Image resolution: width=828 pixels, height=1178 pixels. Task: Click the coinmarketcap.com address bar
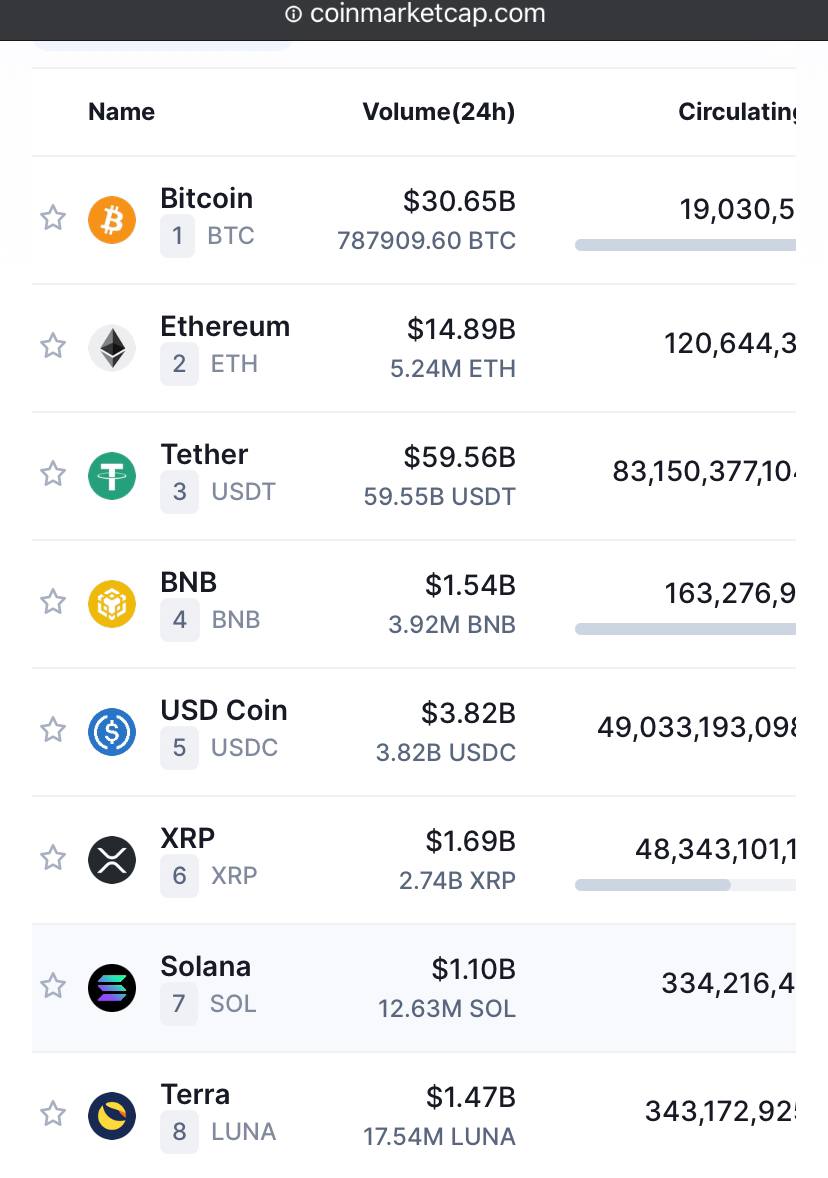(414, 14)
